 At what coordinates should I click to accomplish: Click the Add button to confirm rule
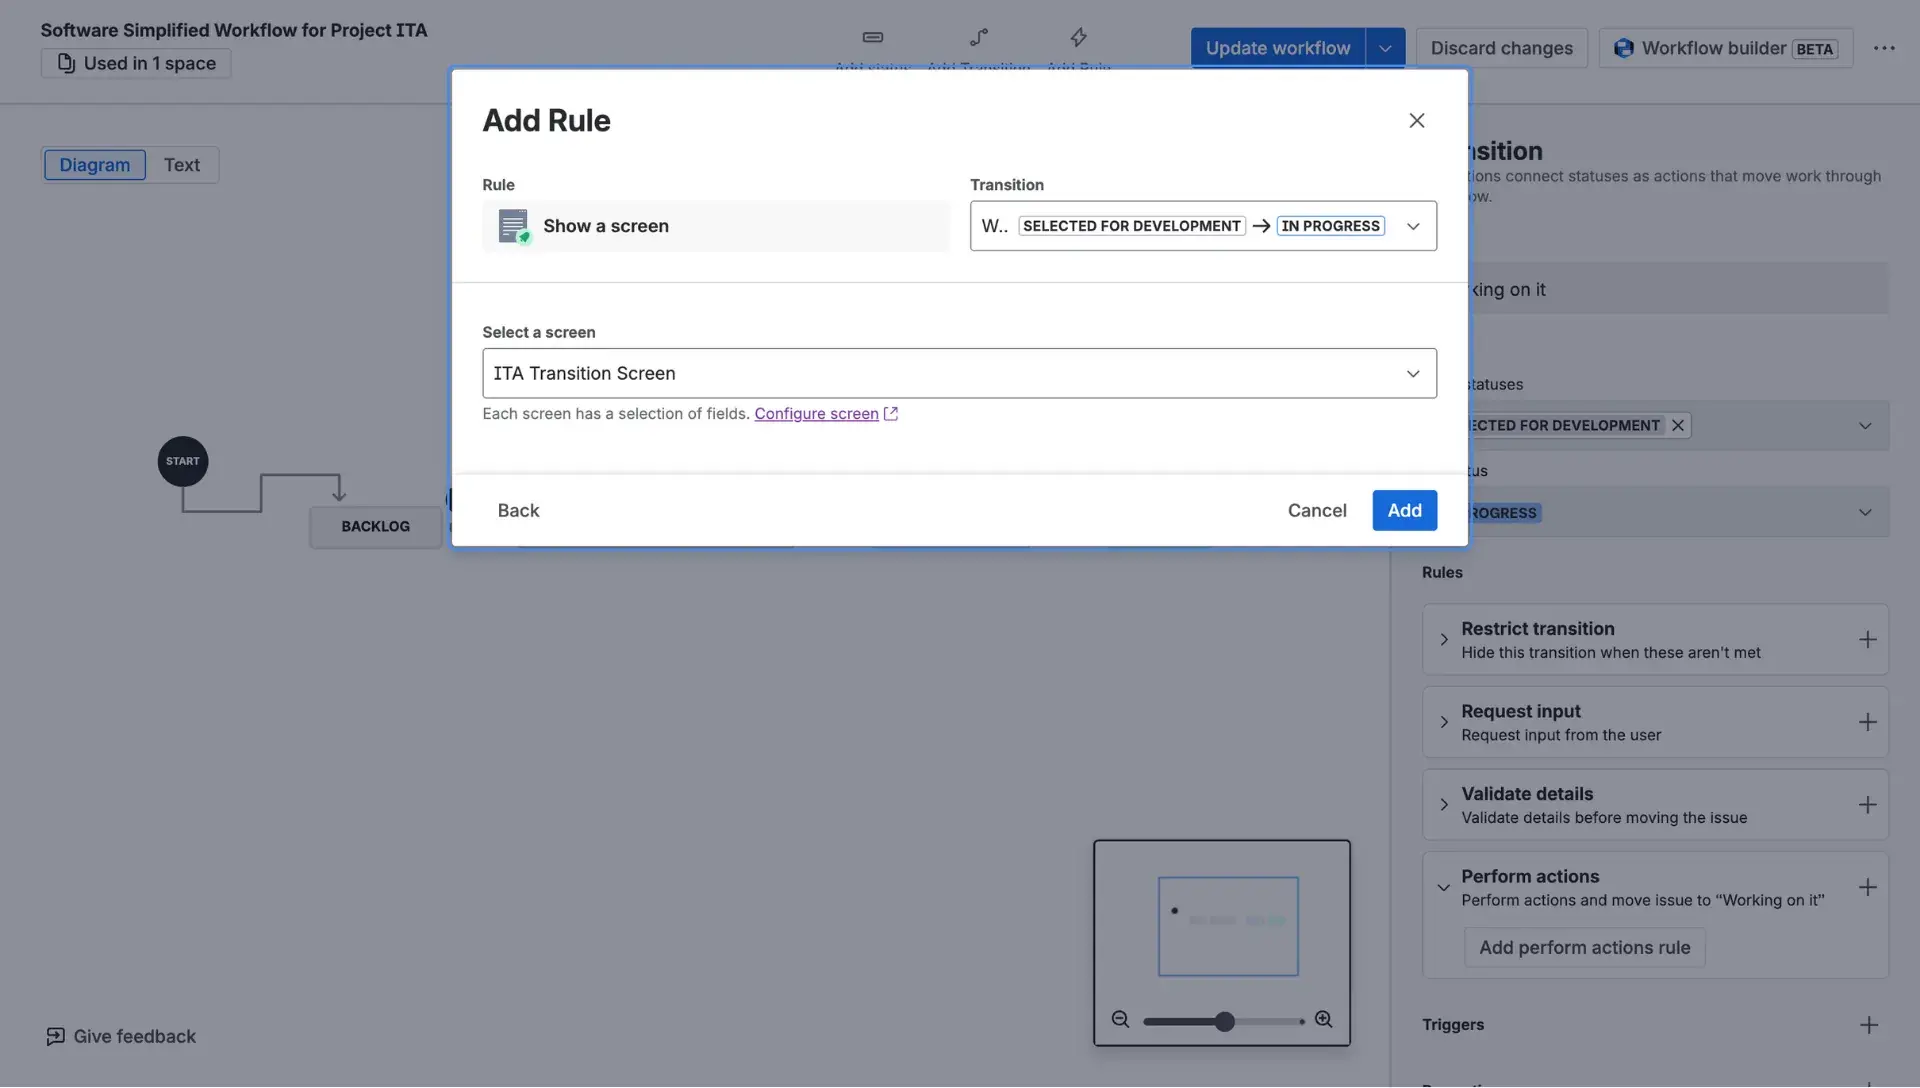point(1404,510)
